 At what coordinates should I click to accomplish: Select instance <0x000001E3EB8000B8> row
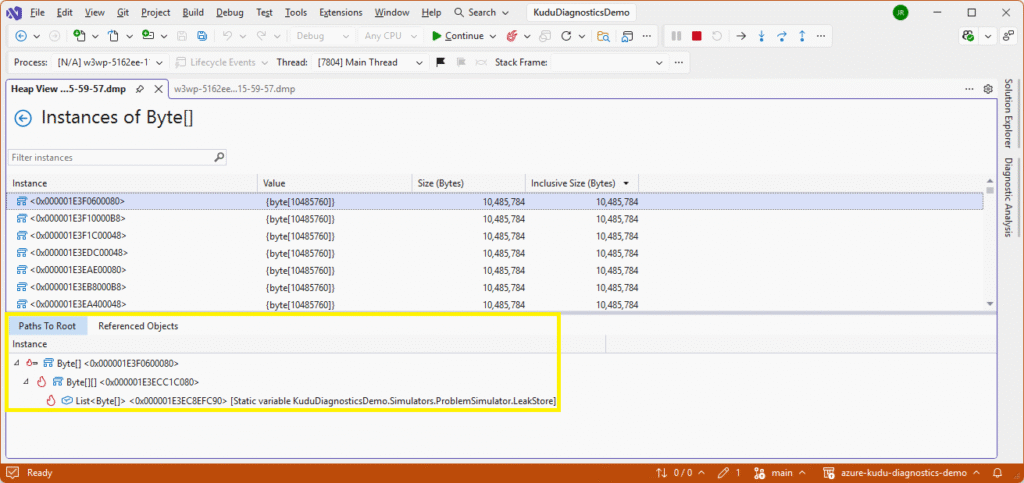(494, 286)
